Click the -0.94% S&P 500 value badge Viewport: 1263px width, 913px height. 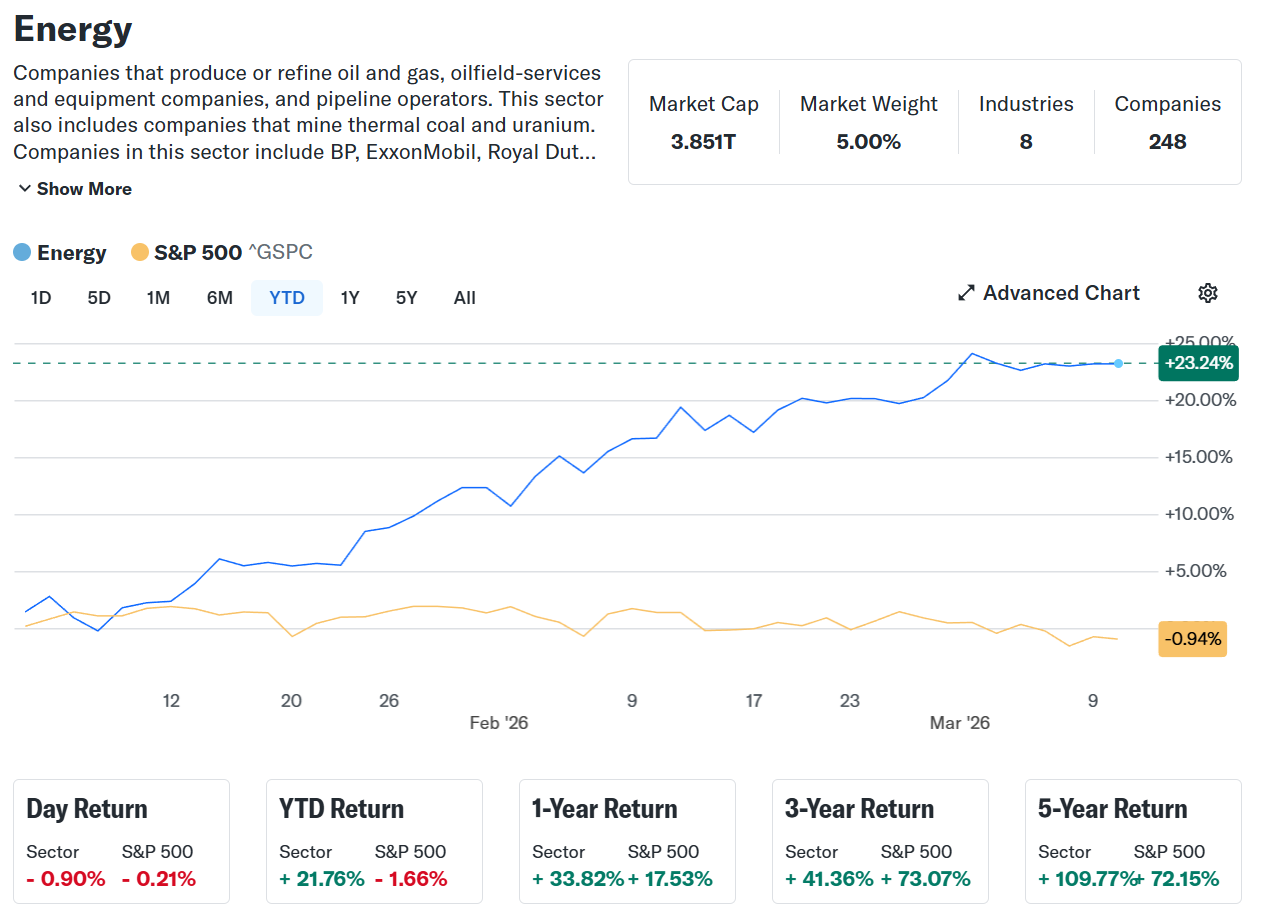[x=1192, y=639]
